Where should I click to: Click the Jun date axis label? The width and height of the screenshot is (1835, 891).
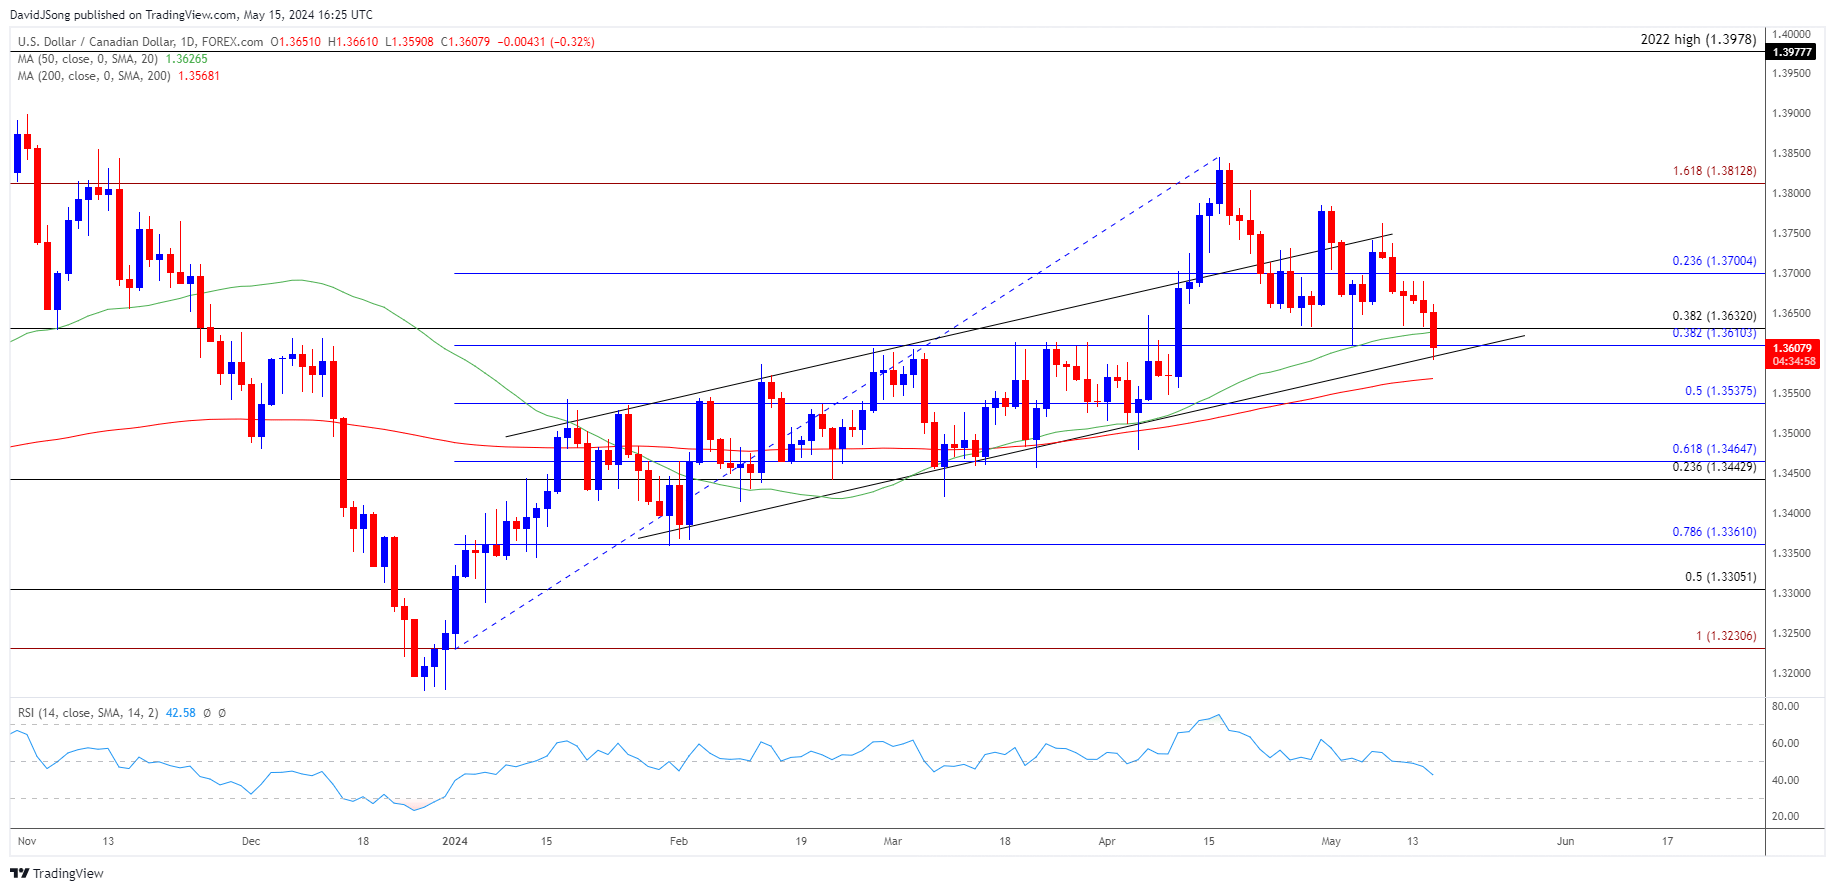pos(1565,842)
